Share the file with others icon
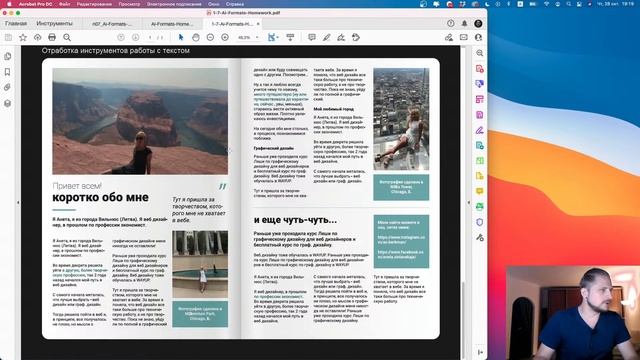The image size is (640, 360). pyautogui.click(x=449, y=38)
